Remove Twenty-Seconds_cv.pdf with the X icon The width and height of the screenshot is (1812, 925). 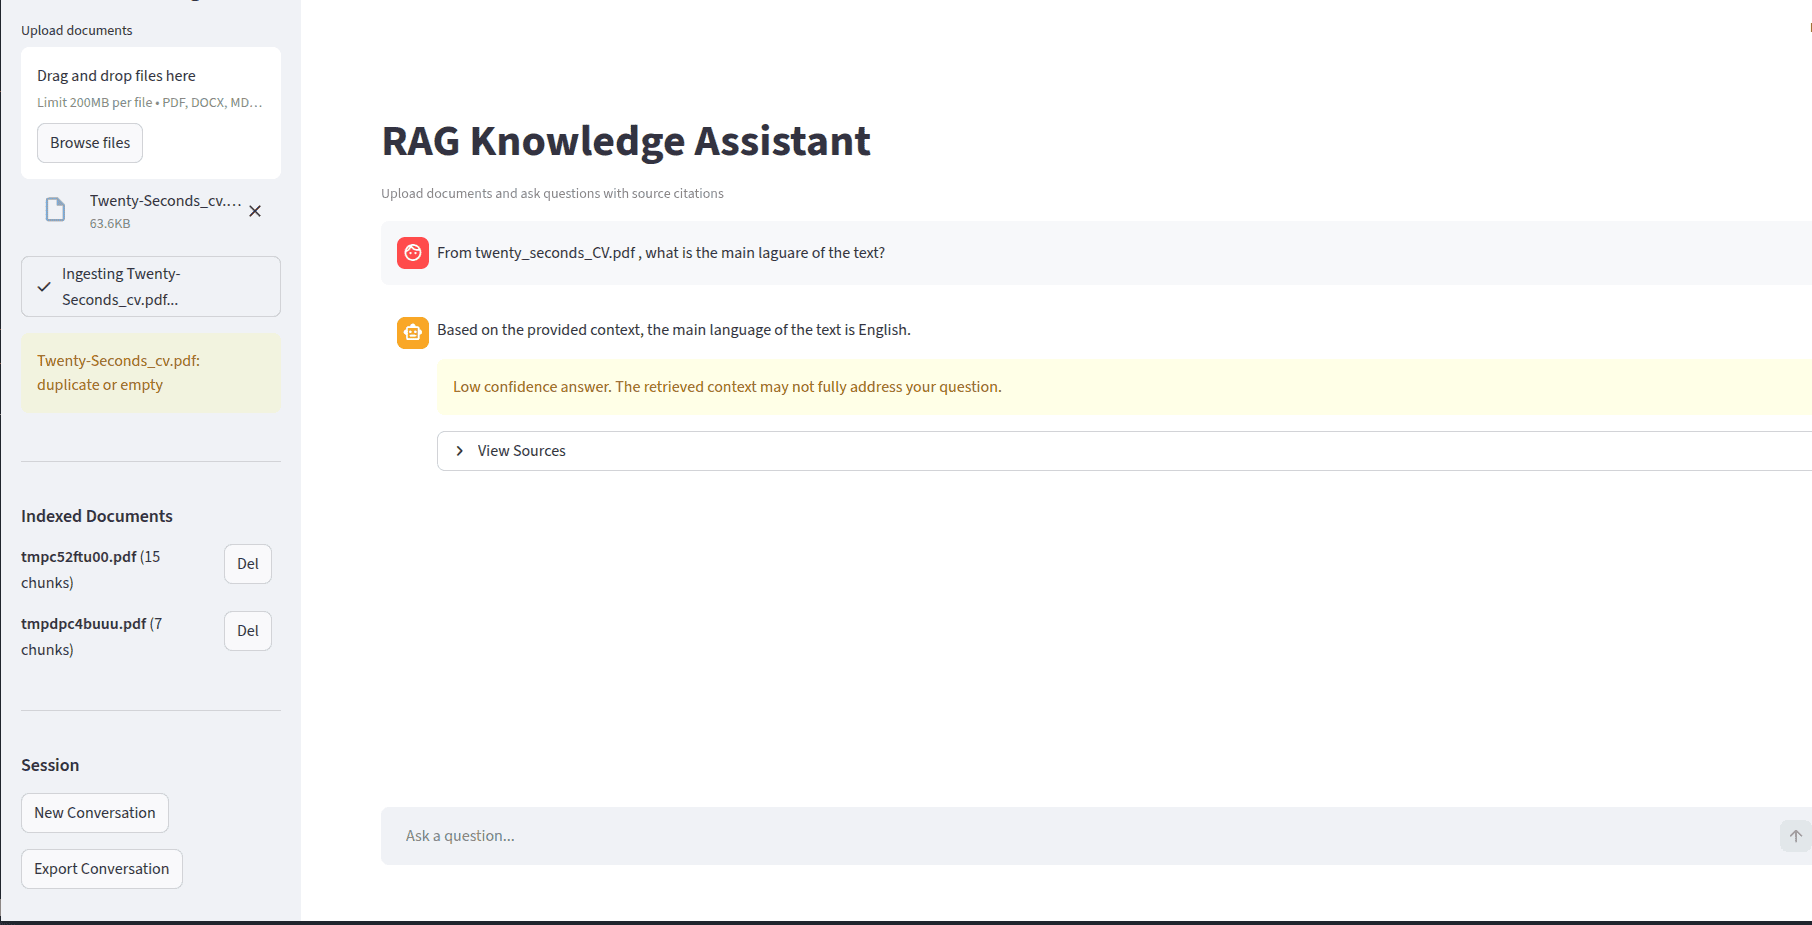(254, 211)
